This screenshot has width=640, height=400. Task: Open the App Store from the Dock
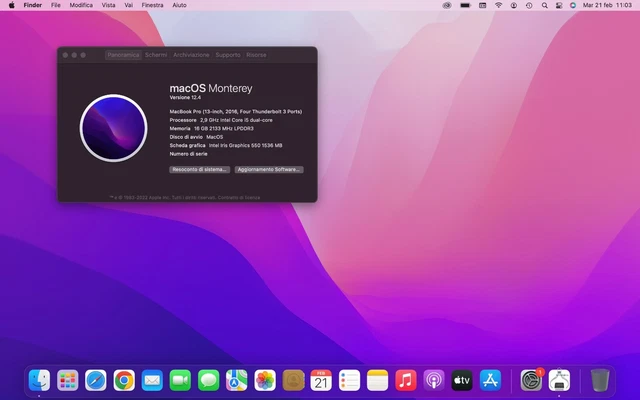coord(490,380)
